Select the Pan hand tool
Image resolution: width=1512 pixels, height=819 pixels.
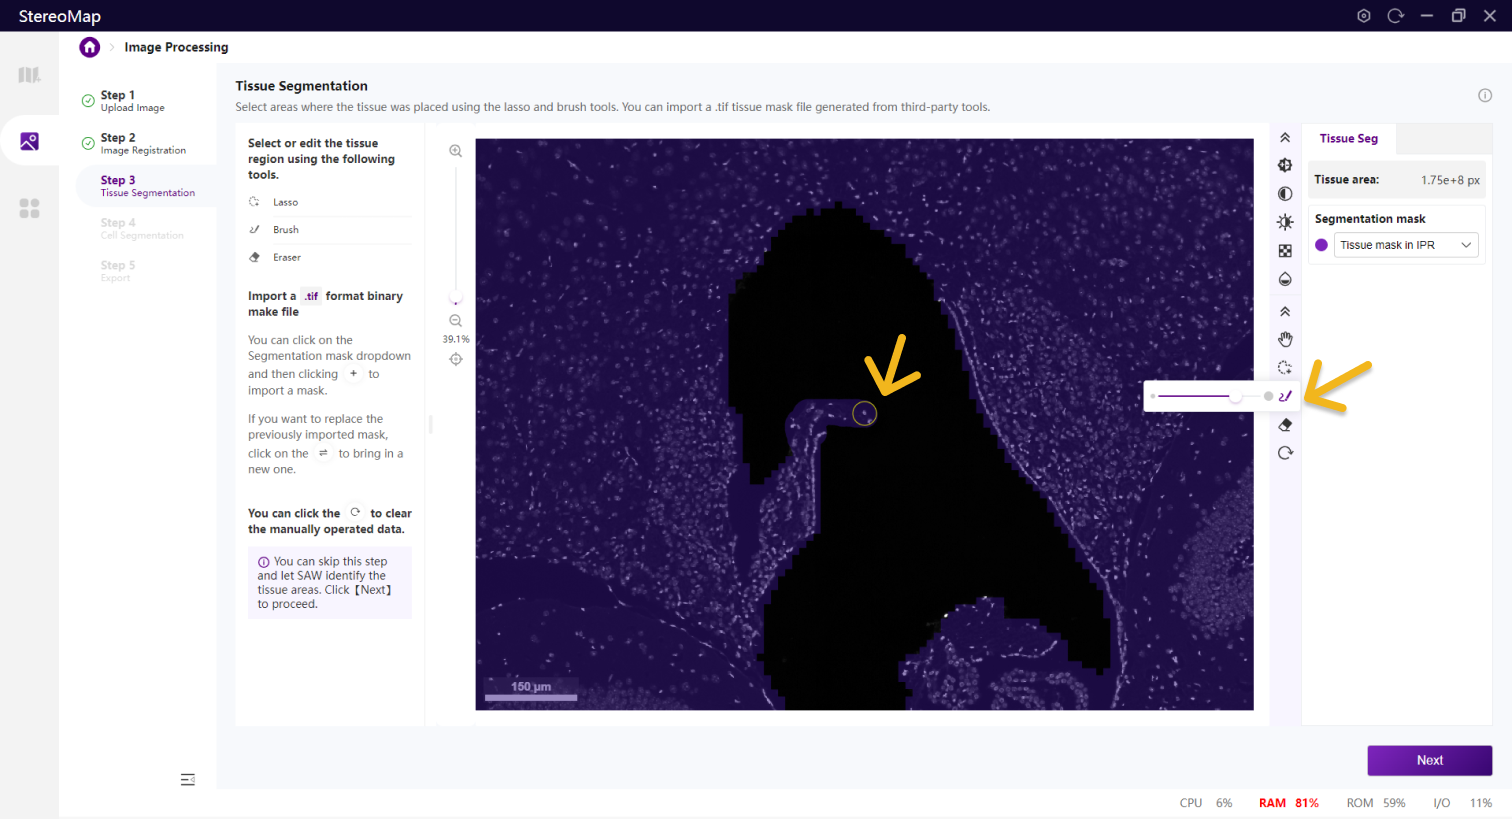[1285, 340]
